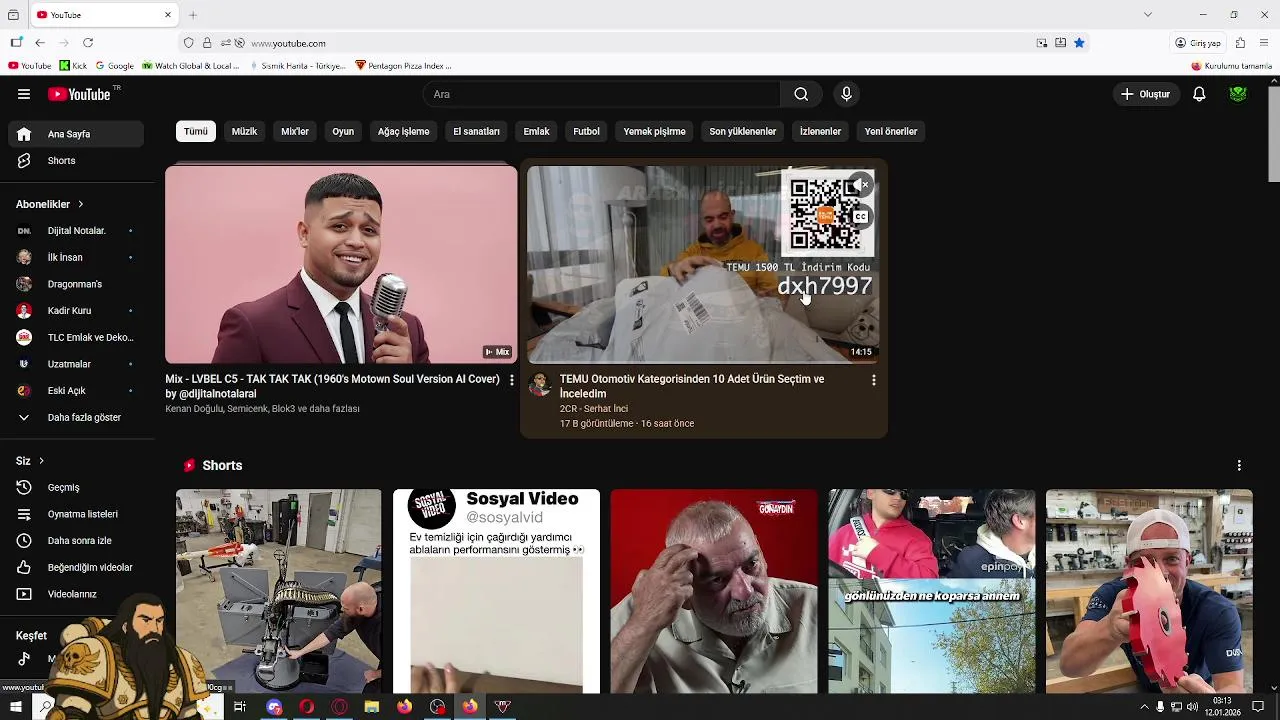Open Giriş yap browser sign-in

[1199, 43]
